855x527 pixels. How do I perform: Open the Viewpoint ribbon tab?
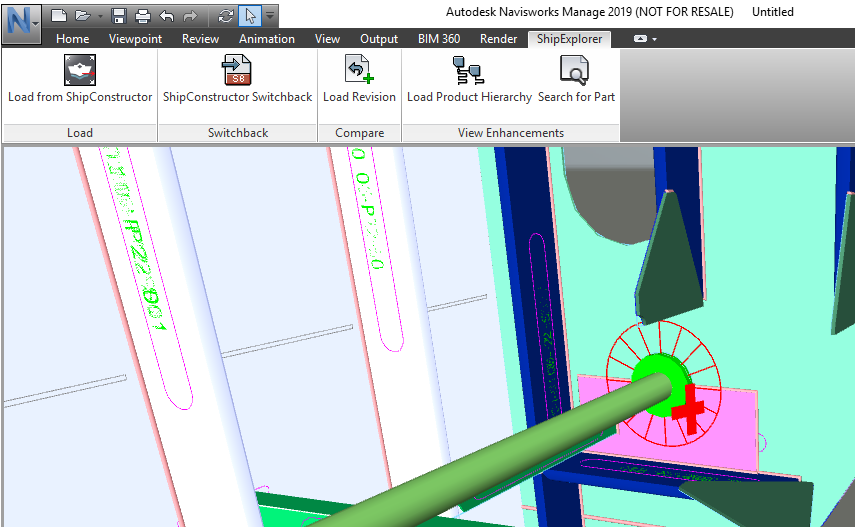click(135, 39)
